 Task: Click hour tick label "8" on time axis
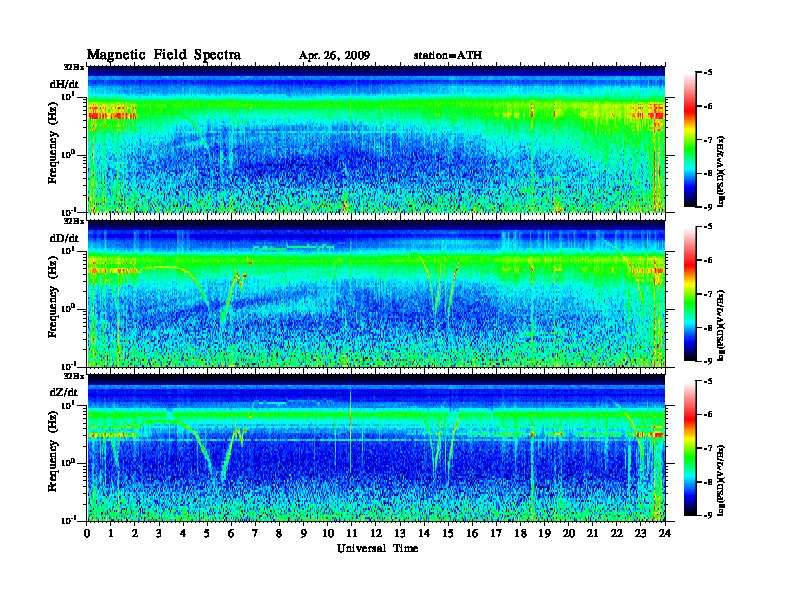(280, 534)
